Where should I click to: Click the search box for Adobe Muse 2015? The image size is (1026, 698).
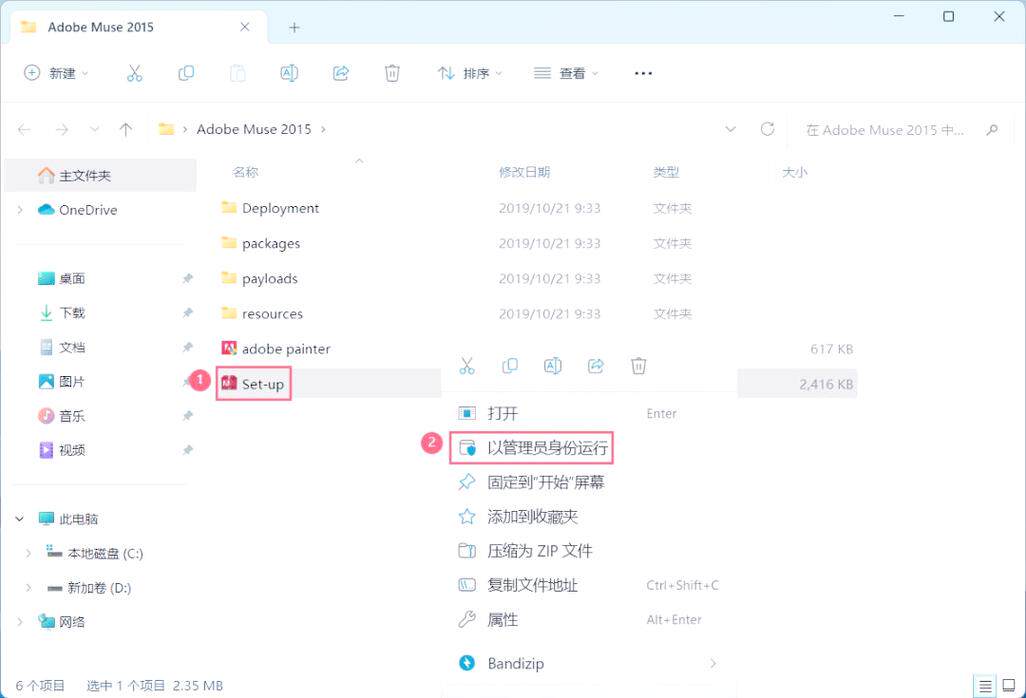[902, 130]
